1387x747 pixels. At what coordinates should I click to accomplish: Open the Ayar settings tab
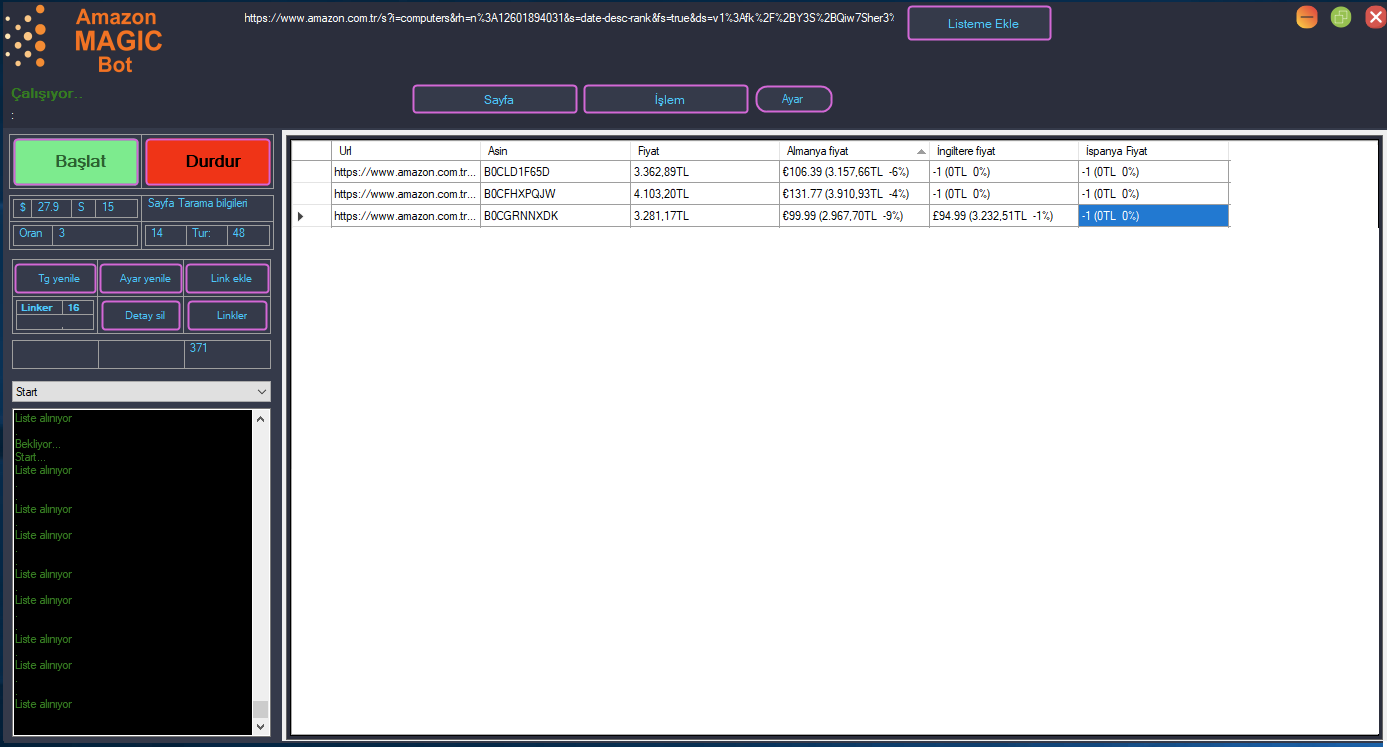coord(794,99)
